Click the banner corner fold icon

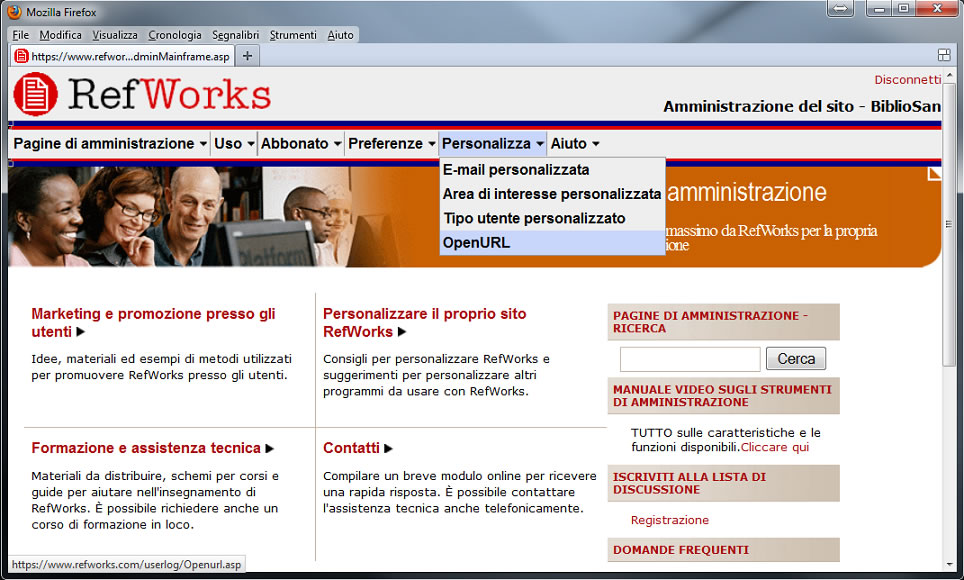[934, 173]
